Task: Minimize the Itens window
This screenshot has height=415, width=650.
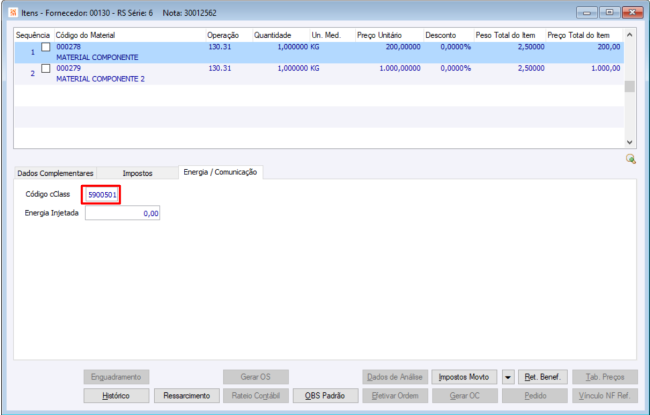Action: coord(587,12)
